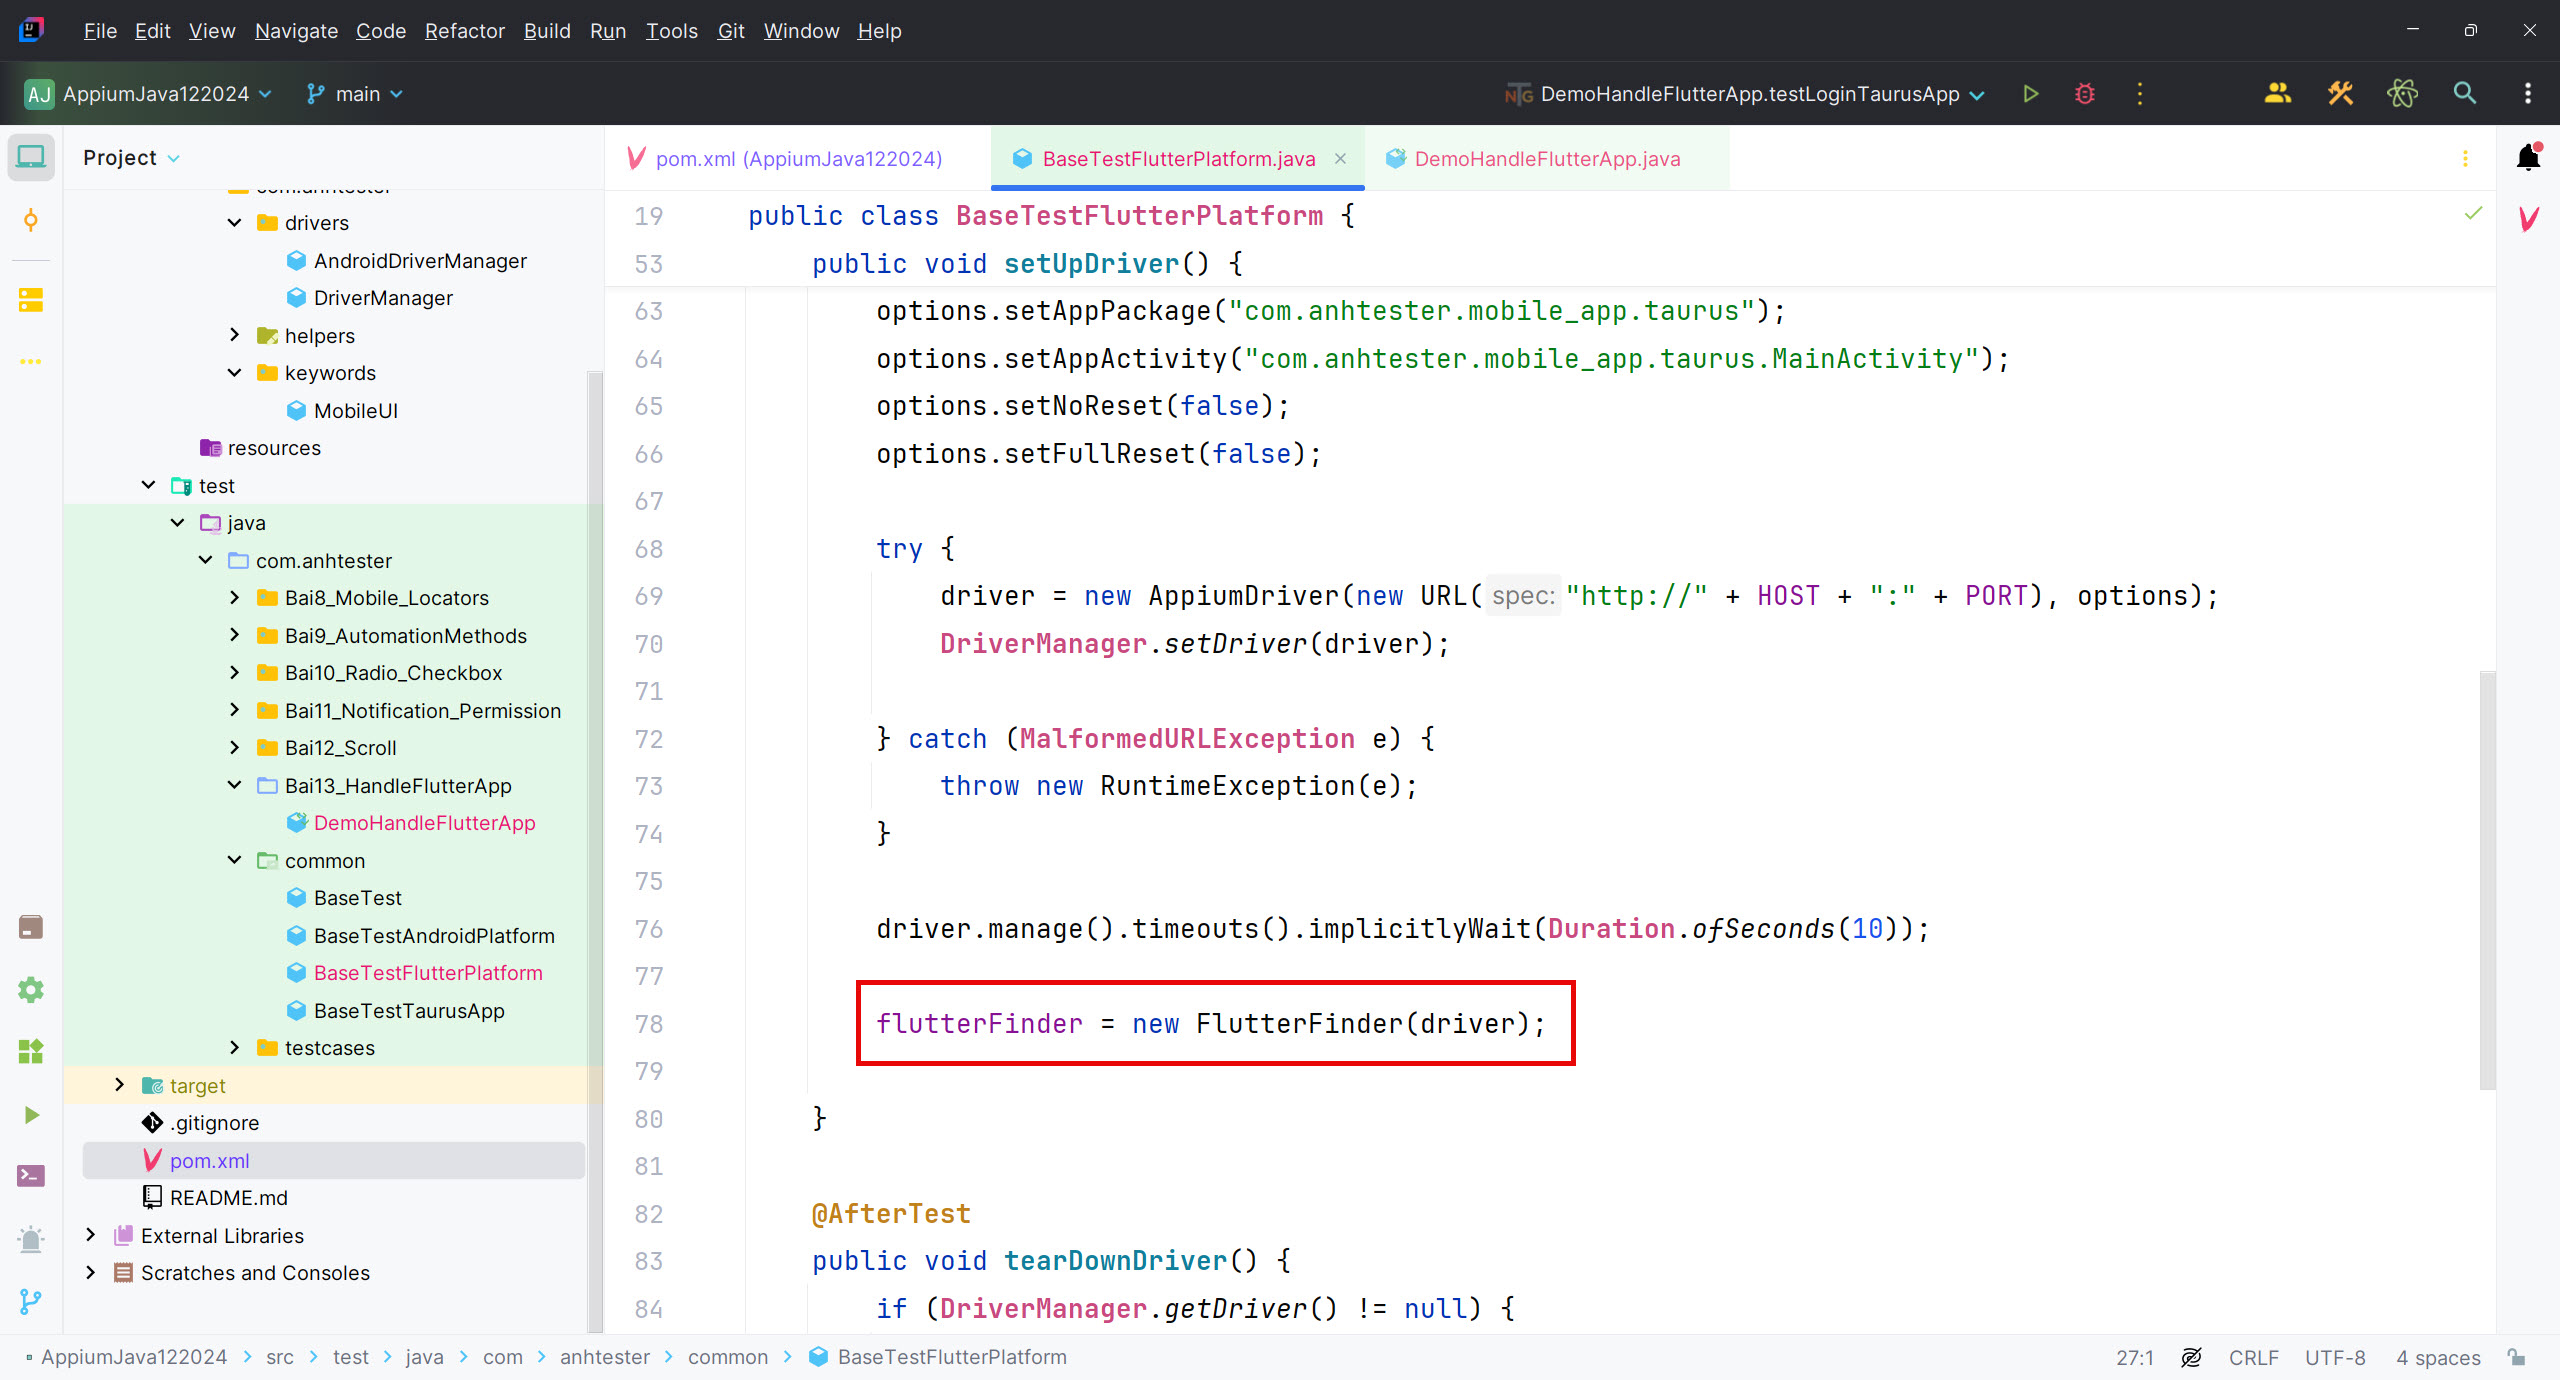Open Notifications bell panel

(2529, 157)
